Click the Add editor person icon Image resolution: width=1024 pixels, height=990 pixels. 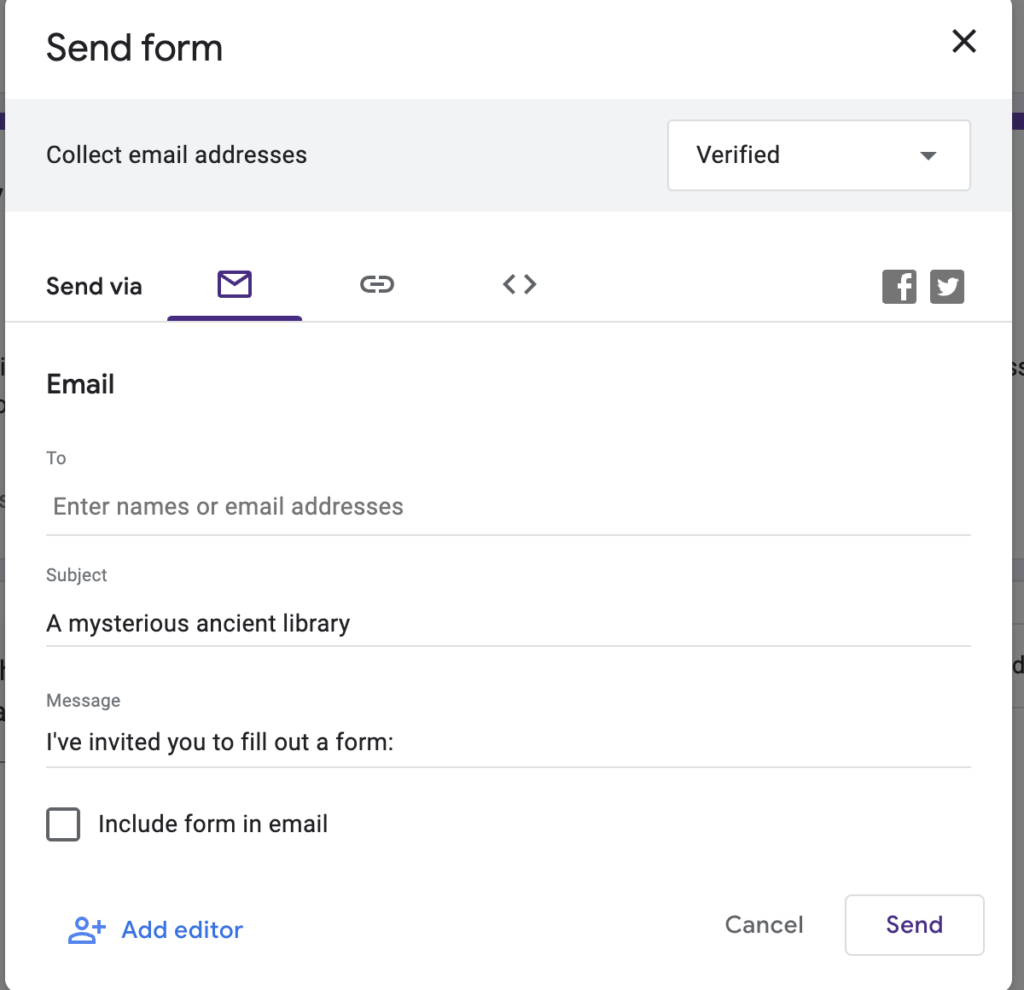tap(85, 929)
